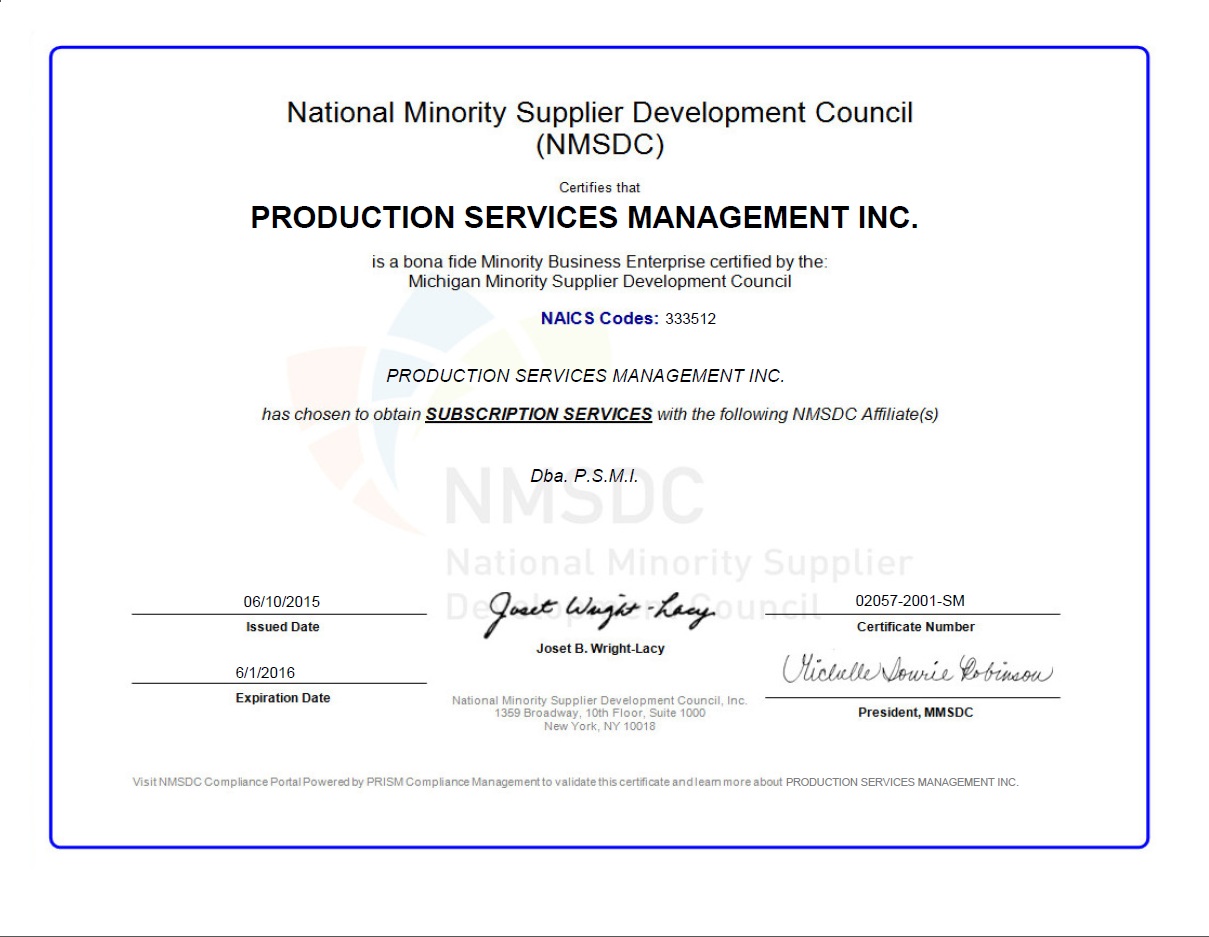Select "with the following NMSDC Affiliate(s)" text
This screenshot has width=1209, height=937.
coord(798,414)
